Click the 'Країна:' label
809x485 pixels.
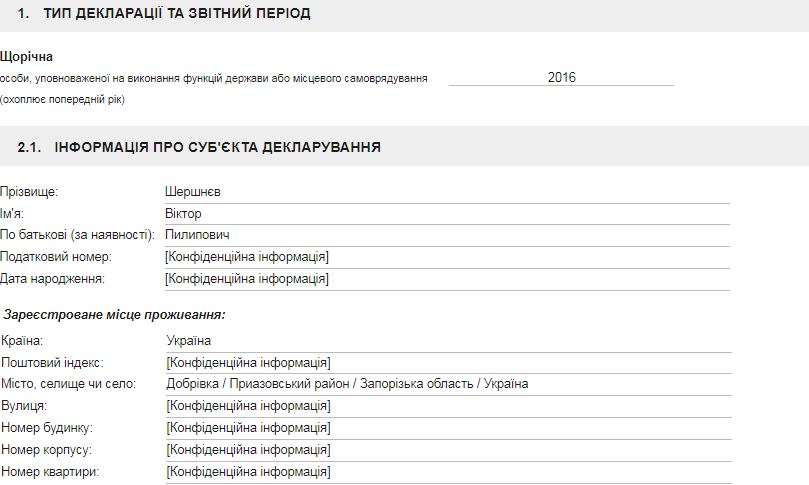click(x=22, y=341)
